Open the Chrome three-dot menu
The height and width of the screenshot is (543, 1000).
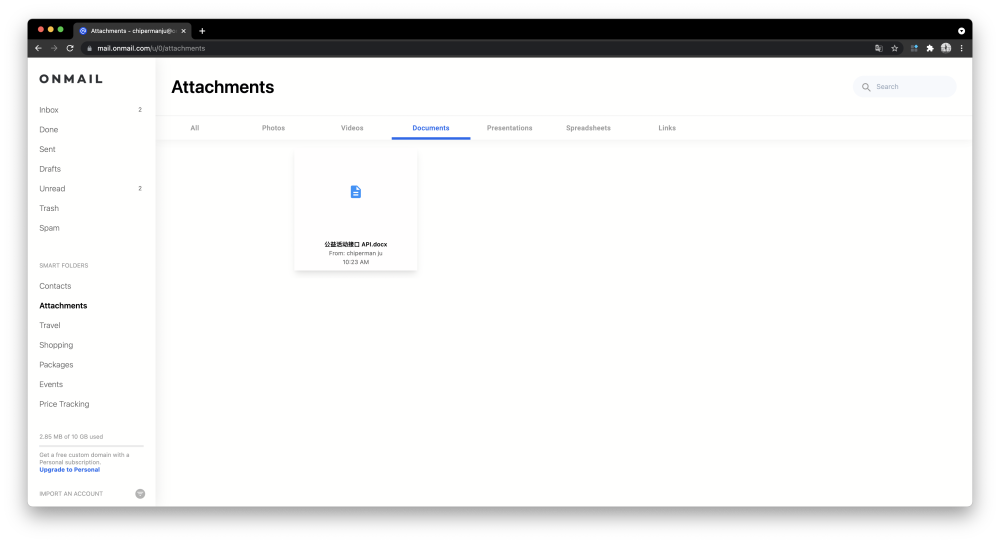pos(961,48)
